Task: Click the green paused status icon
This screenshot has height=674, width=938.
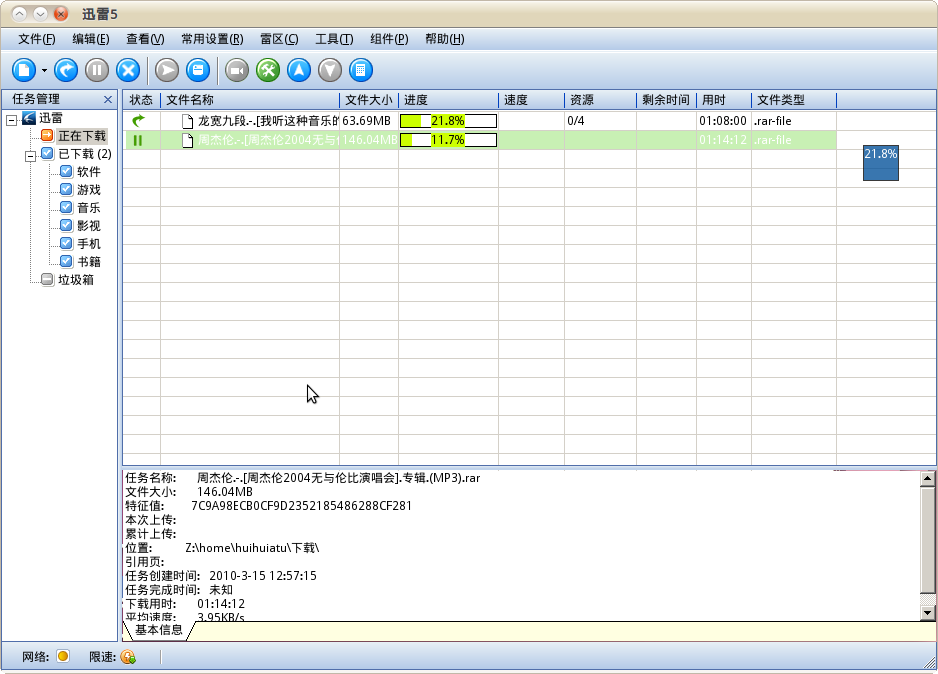Action: [138, 140]
